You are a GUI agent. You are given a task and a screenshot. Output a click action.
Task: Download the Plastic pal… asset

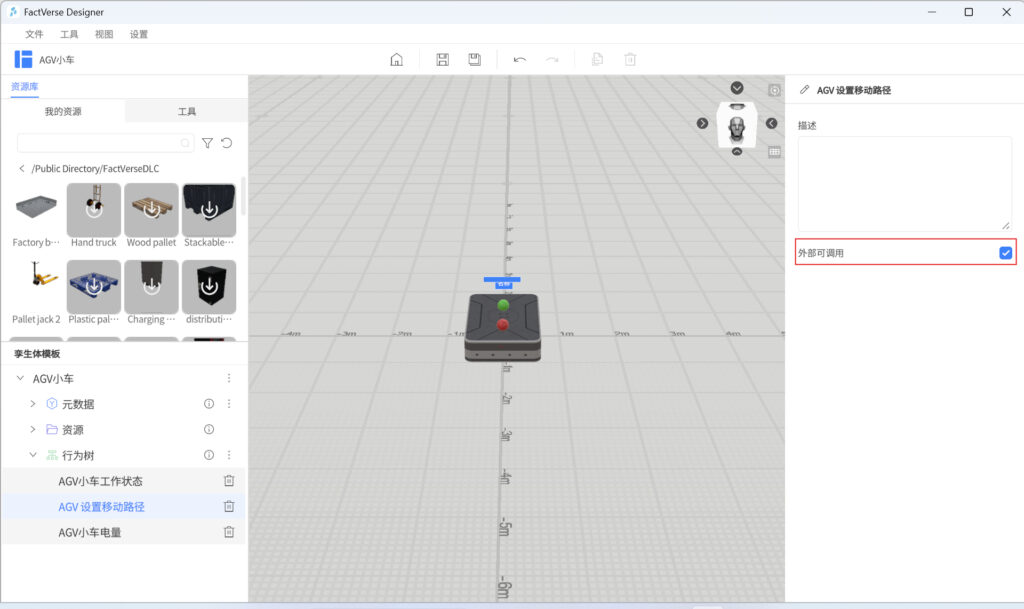pyautogui.click(x=94, y=287)
